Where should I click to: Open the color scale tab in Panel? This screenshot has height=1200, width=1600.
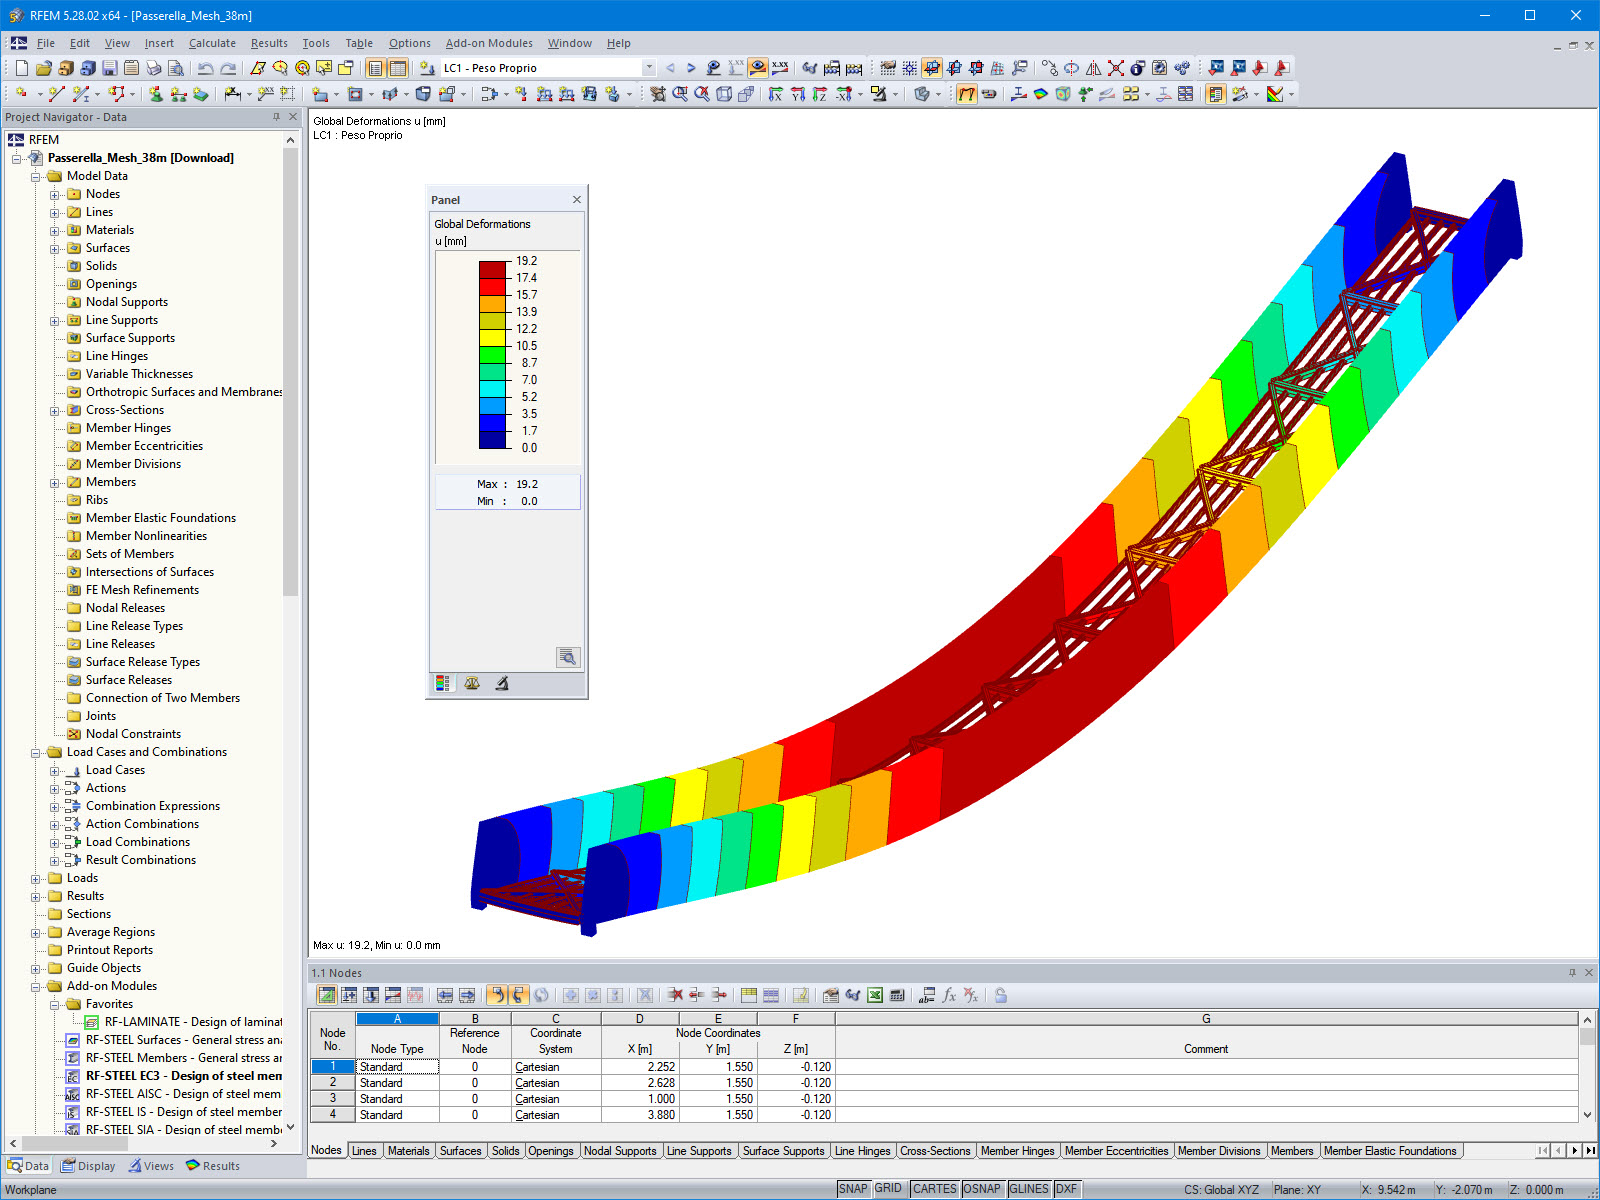[442, 683]
